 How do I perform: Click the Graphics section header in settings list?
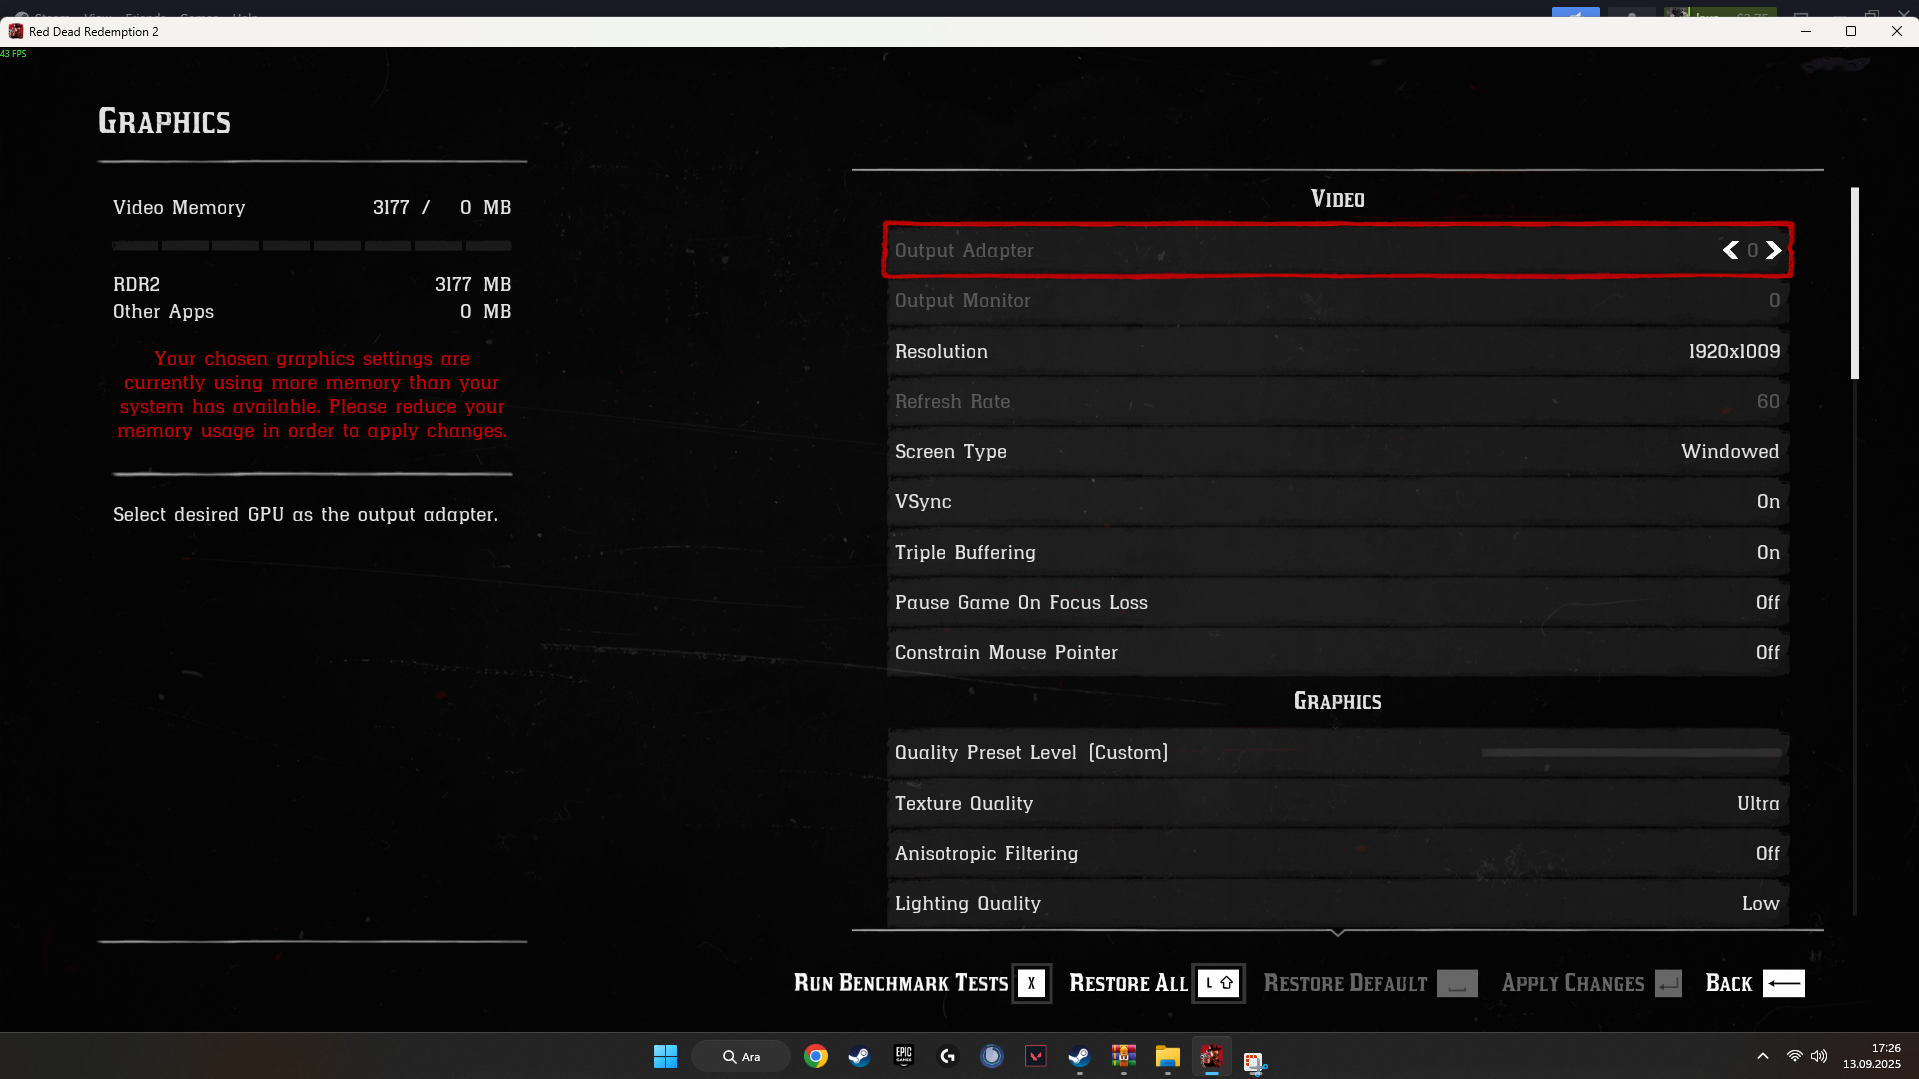pyautogui.click(x=1338, y=701)
